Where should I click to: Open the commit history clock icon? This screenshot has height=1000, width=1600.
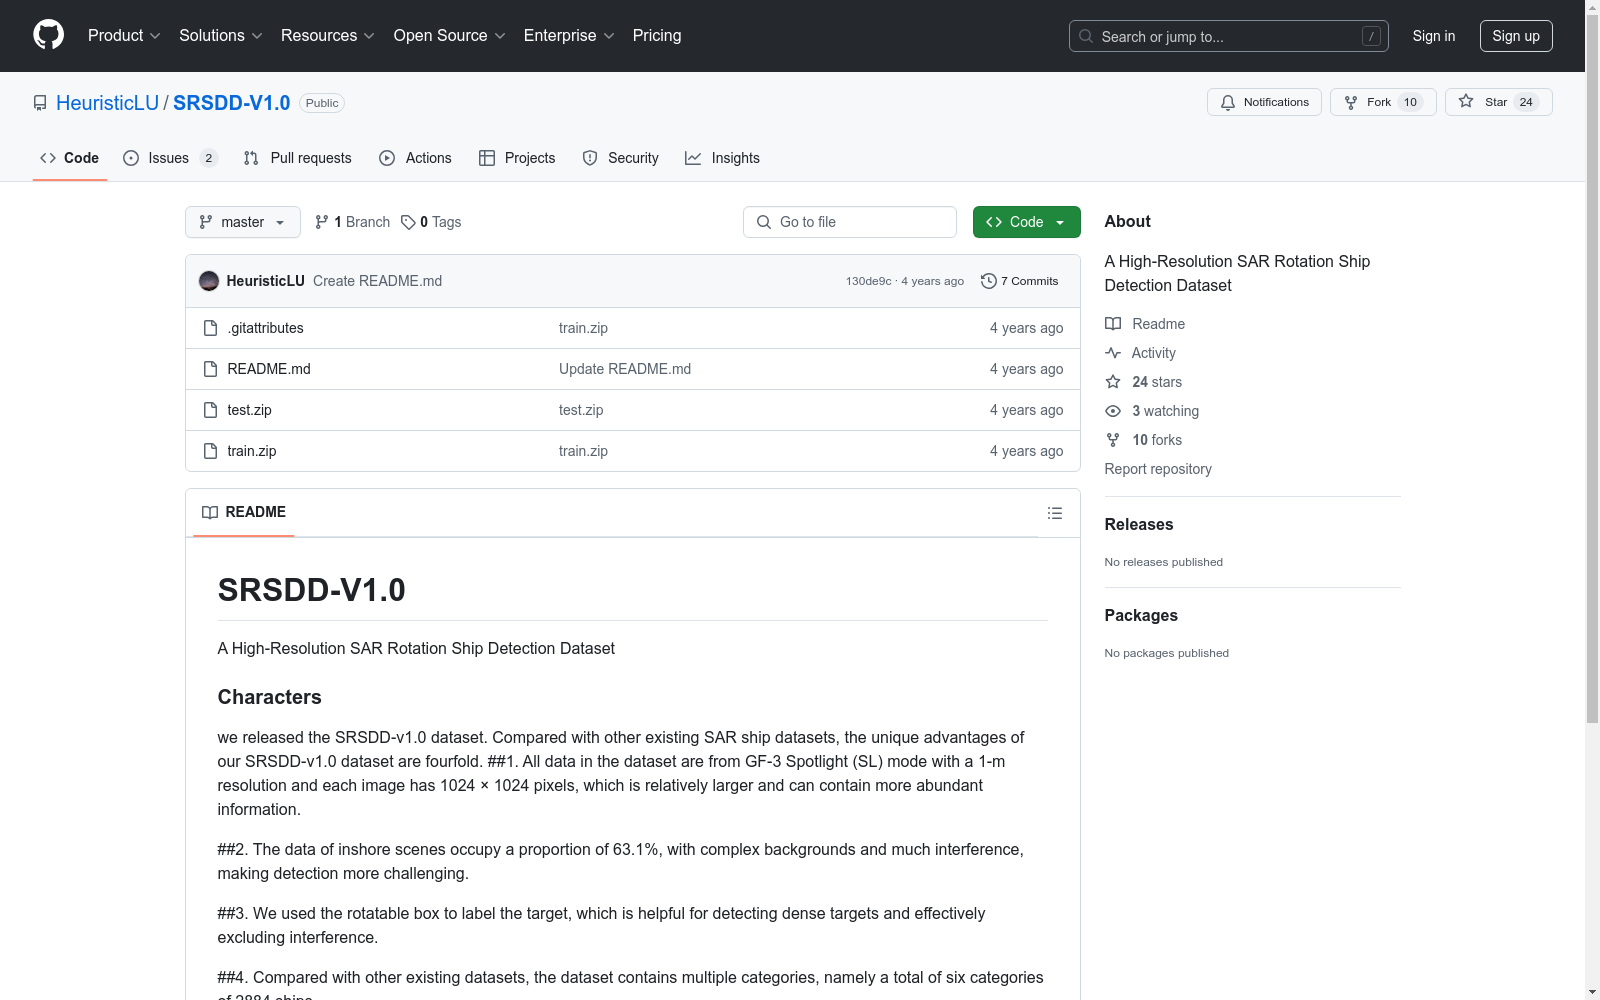pos(989,281)
